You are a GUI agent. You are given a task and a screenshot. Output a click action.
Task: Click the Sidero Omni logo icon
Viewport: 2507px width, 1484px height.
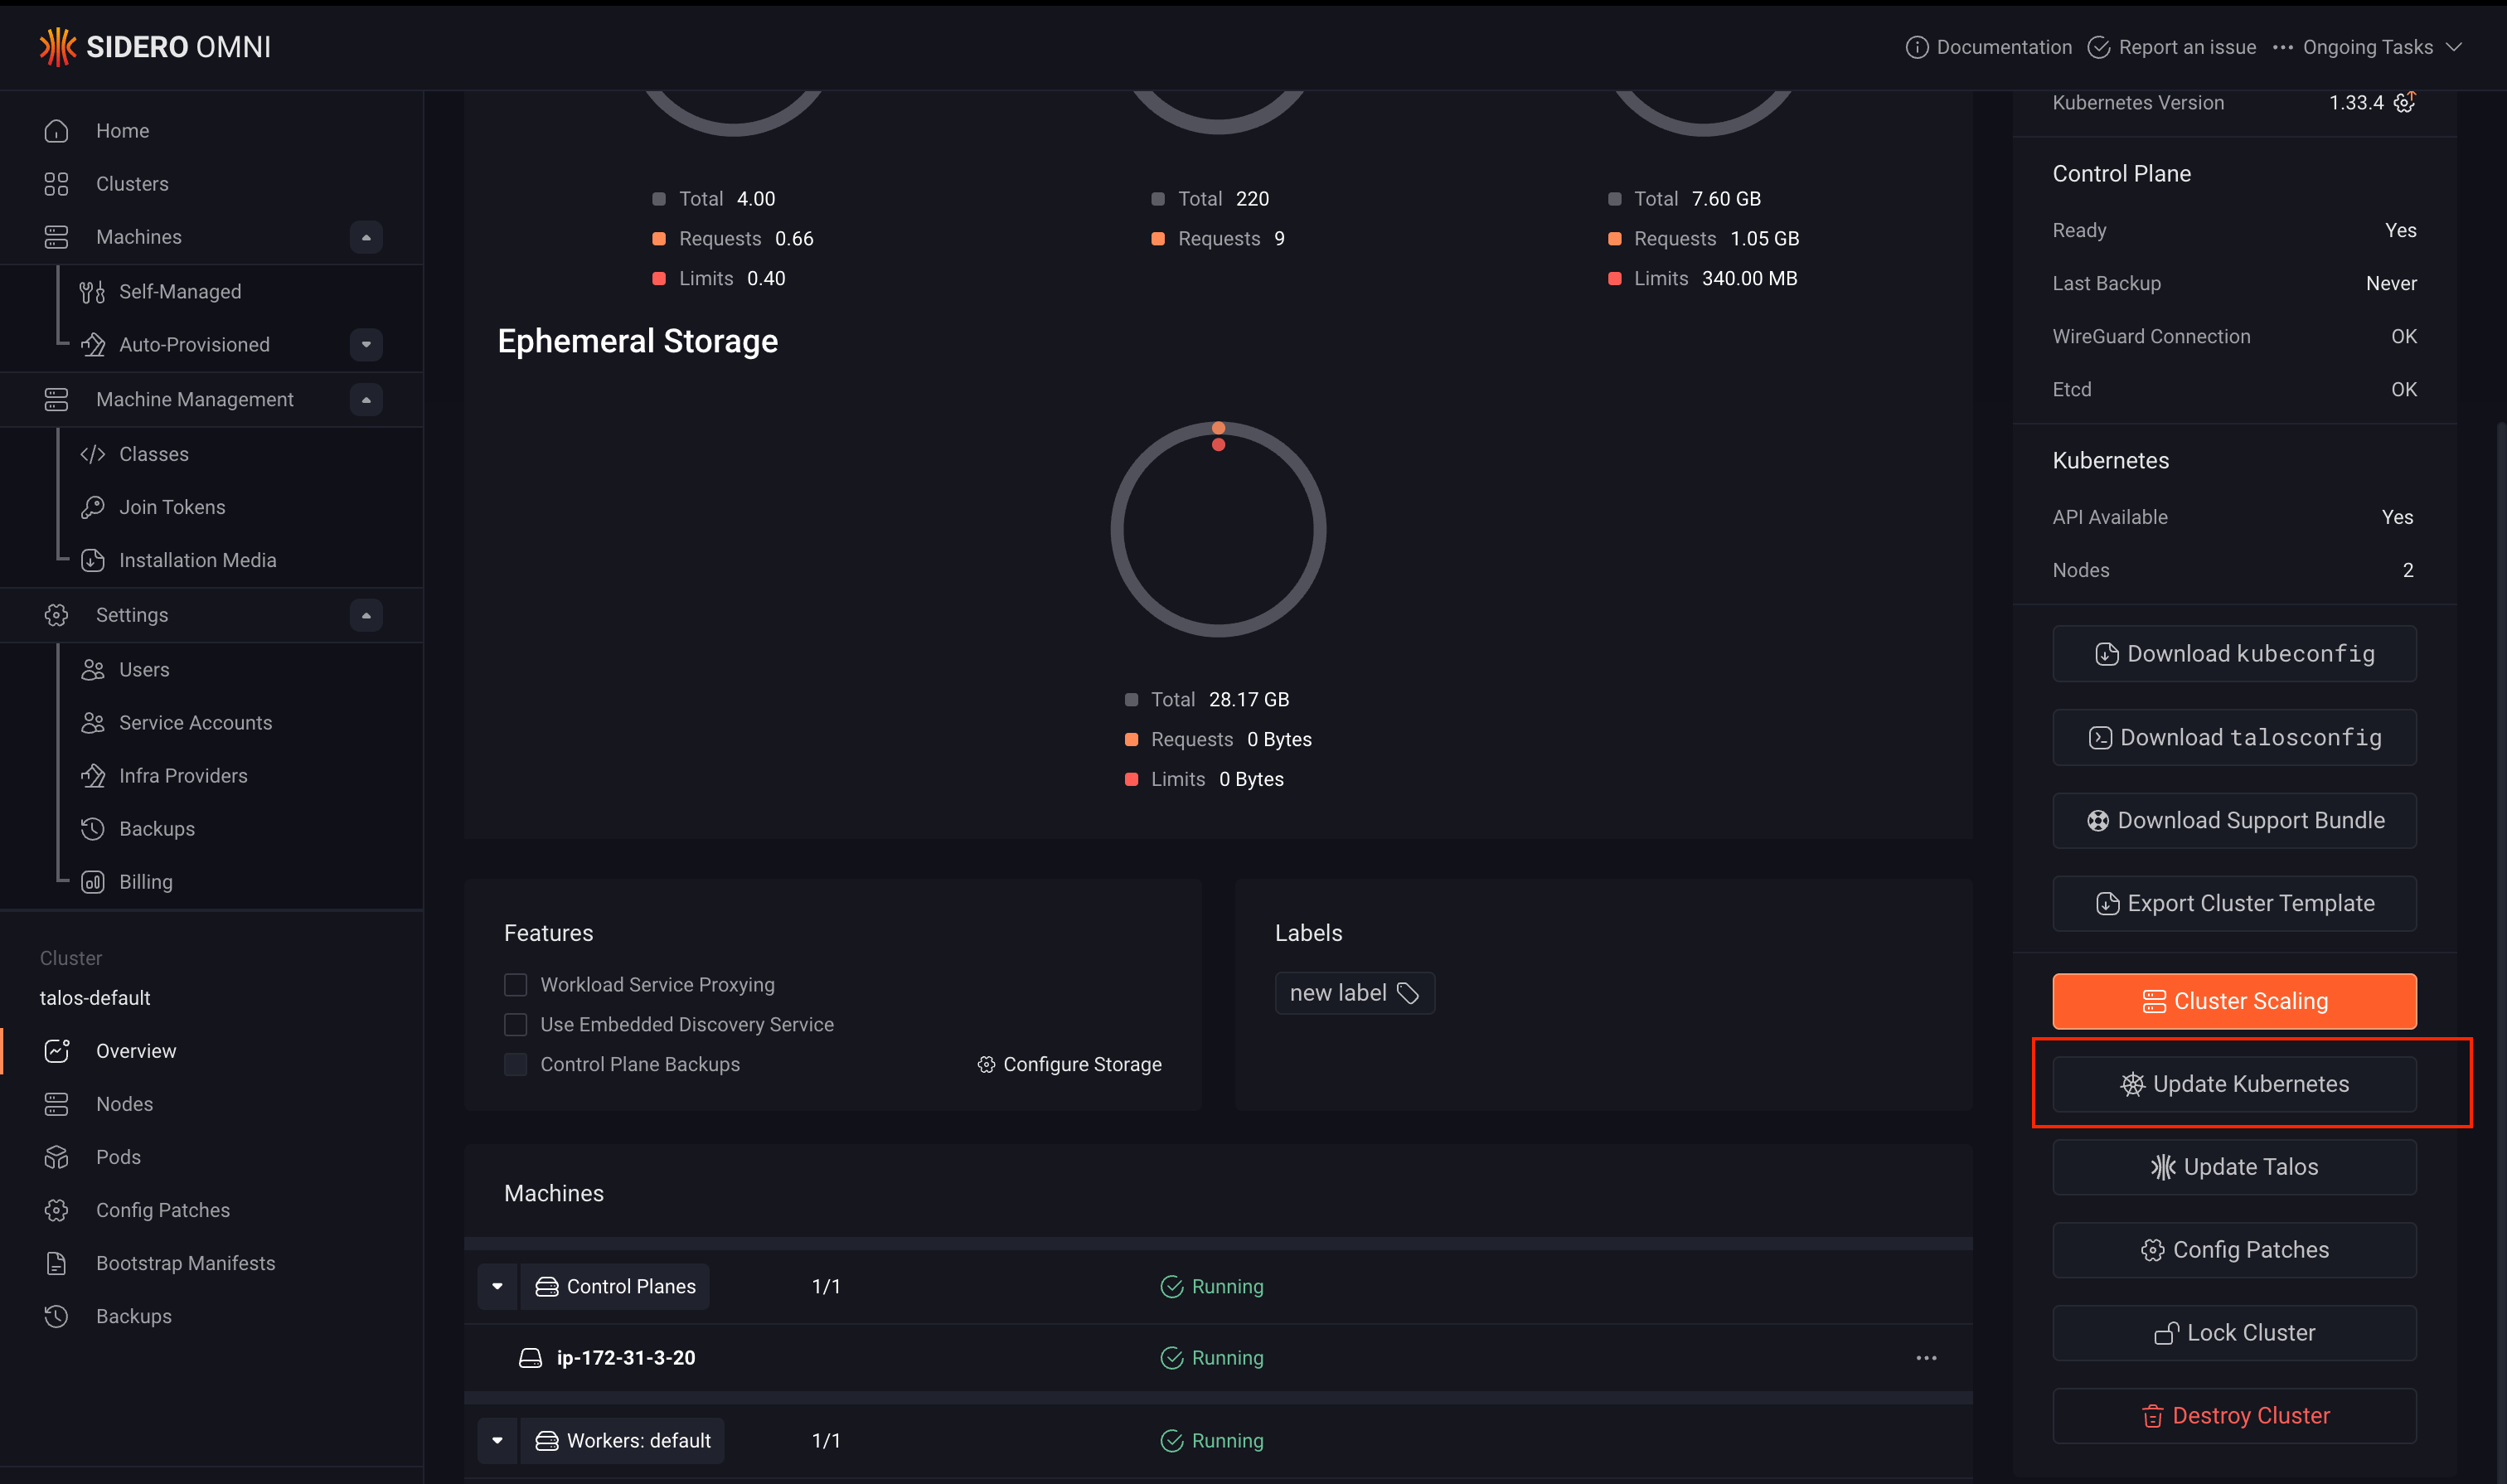click(x=57, y=47)
